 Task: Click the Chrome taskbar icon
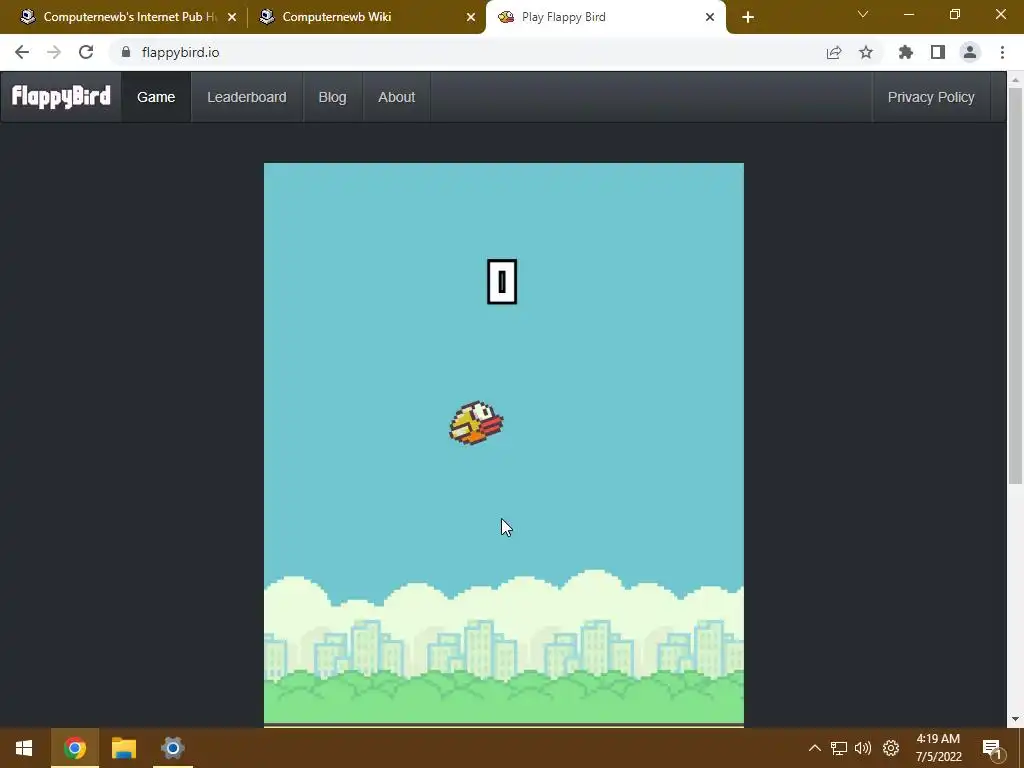tap(75, 748)
